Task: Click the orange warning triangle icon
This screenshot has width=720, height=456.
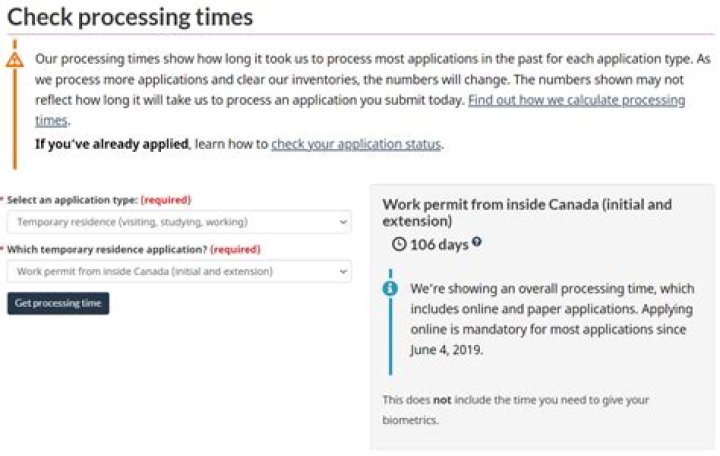Action: pyautogui.click(x=15, y=59)
